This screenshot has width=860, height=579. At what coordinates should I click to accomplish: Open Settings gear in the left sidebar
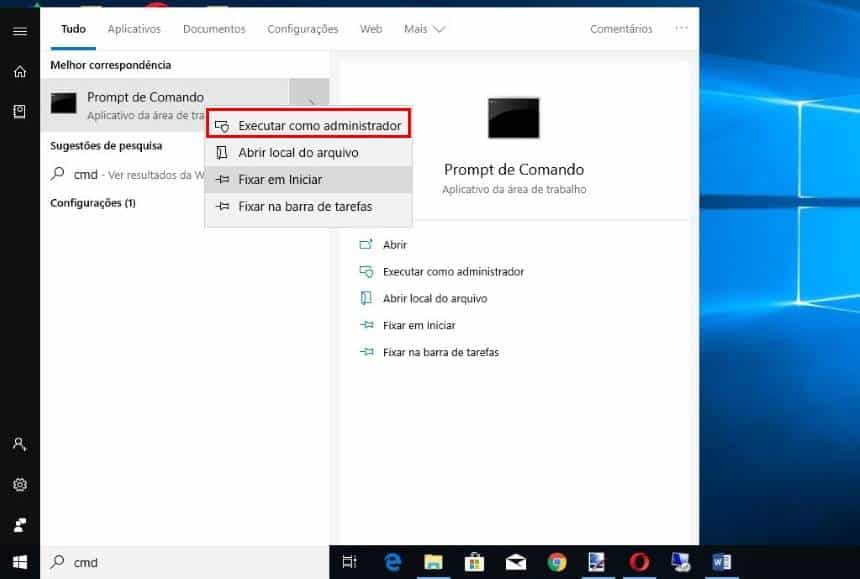pyautogui.click(x=20, y=485)
